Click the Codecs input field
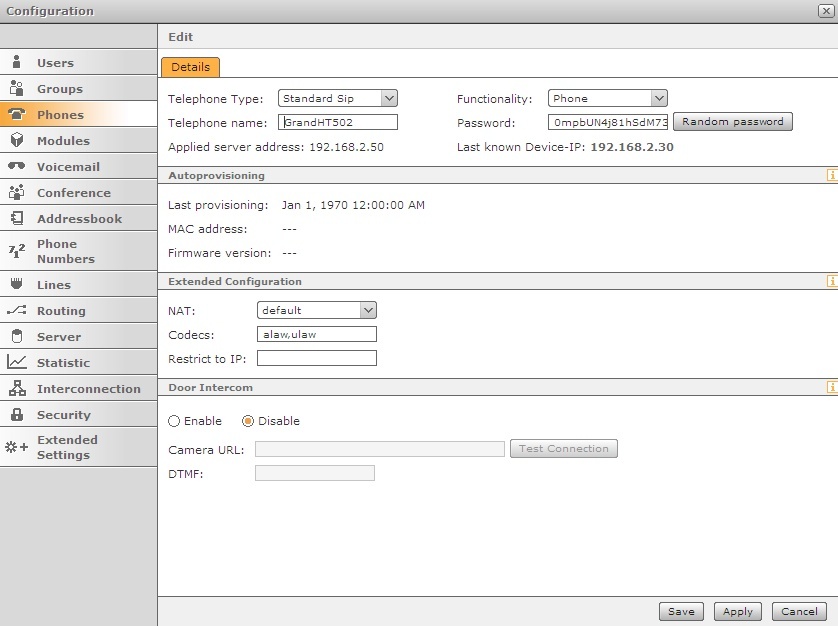Image resolution: width=838 pixels, height=626 pixels. 317,334
